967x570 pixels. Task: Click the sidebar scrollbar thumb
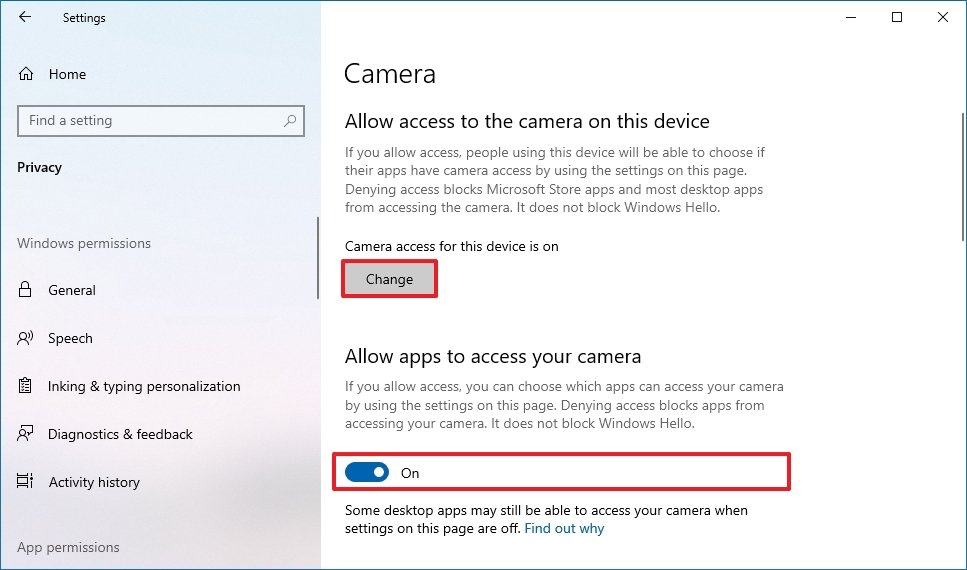point(318,258)
